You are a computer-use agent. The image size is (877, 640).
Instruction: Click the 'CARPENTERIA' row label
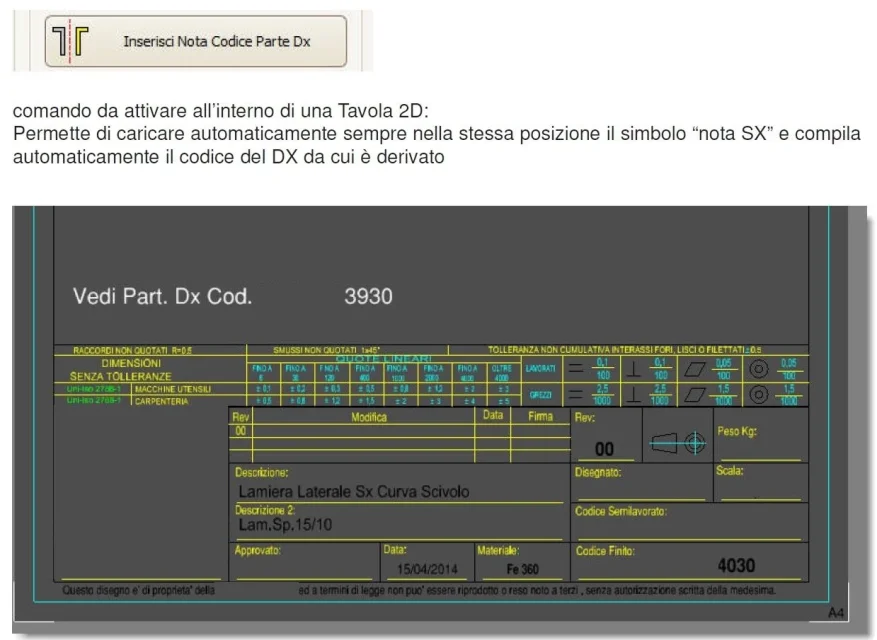pos(162,402)
